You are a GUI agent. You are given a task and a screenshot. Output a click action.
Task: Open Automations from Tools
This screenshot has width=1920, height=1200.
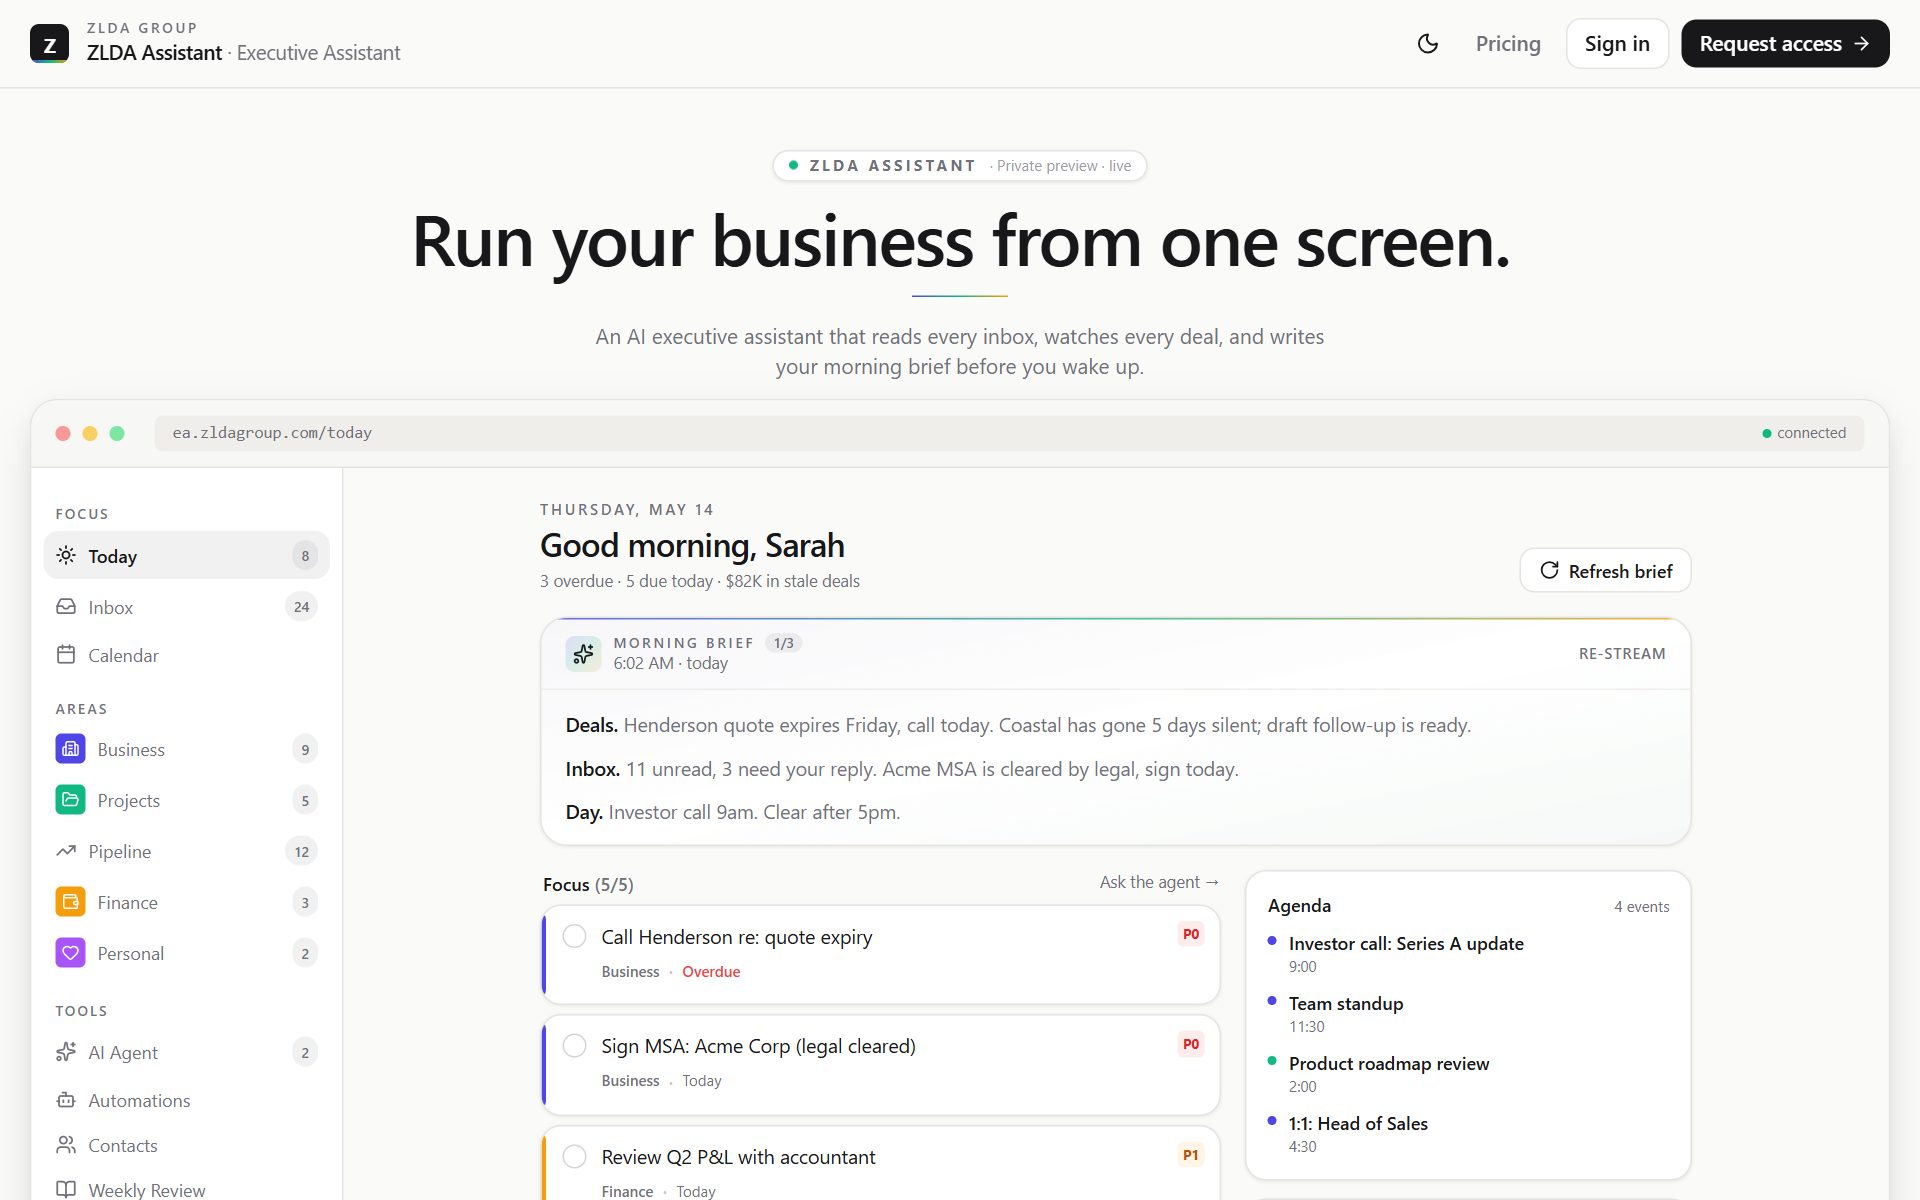click(x=187, y=1100)
